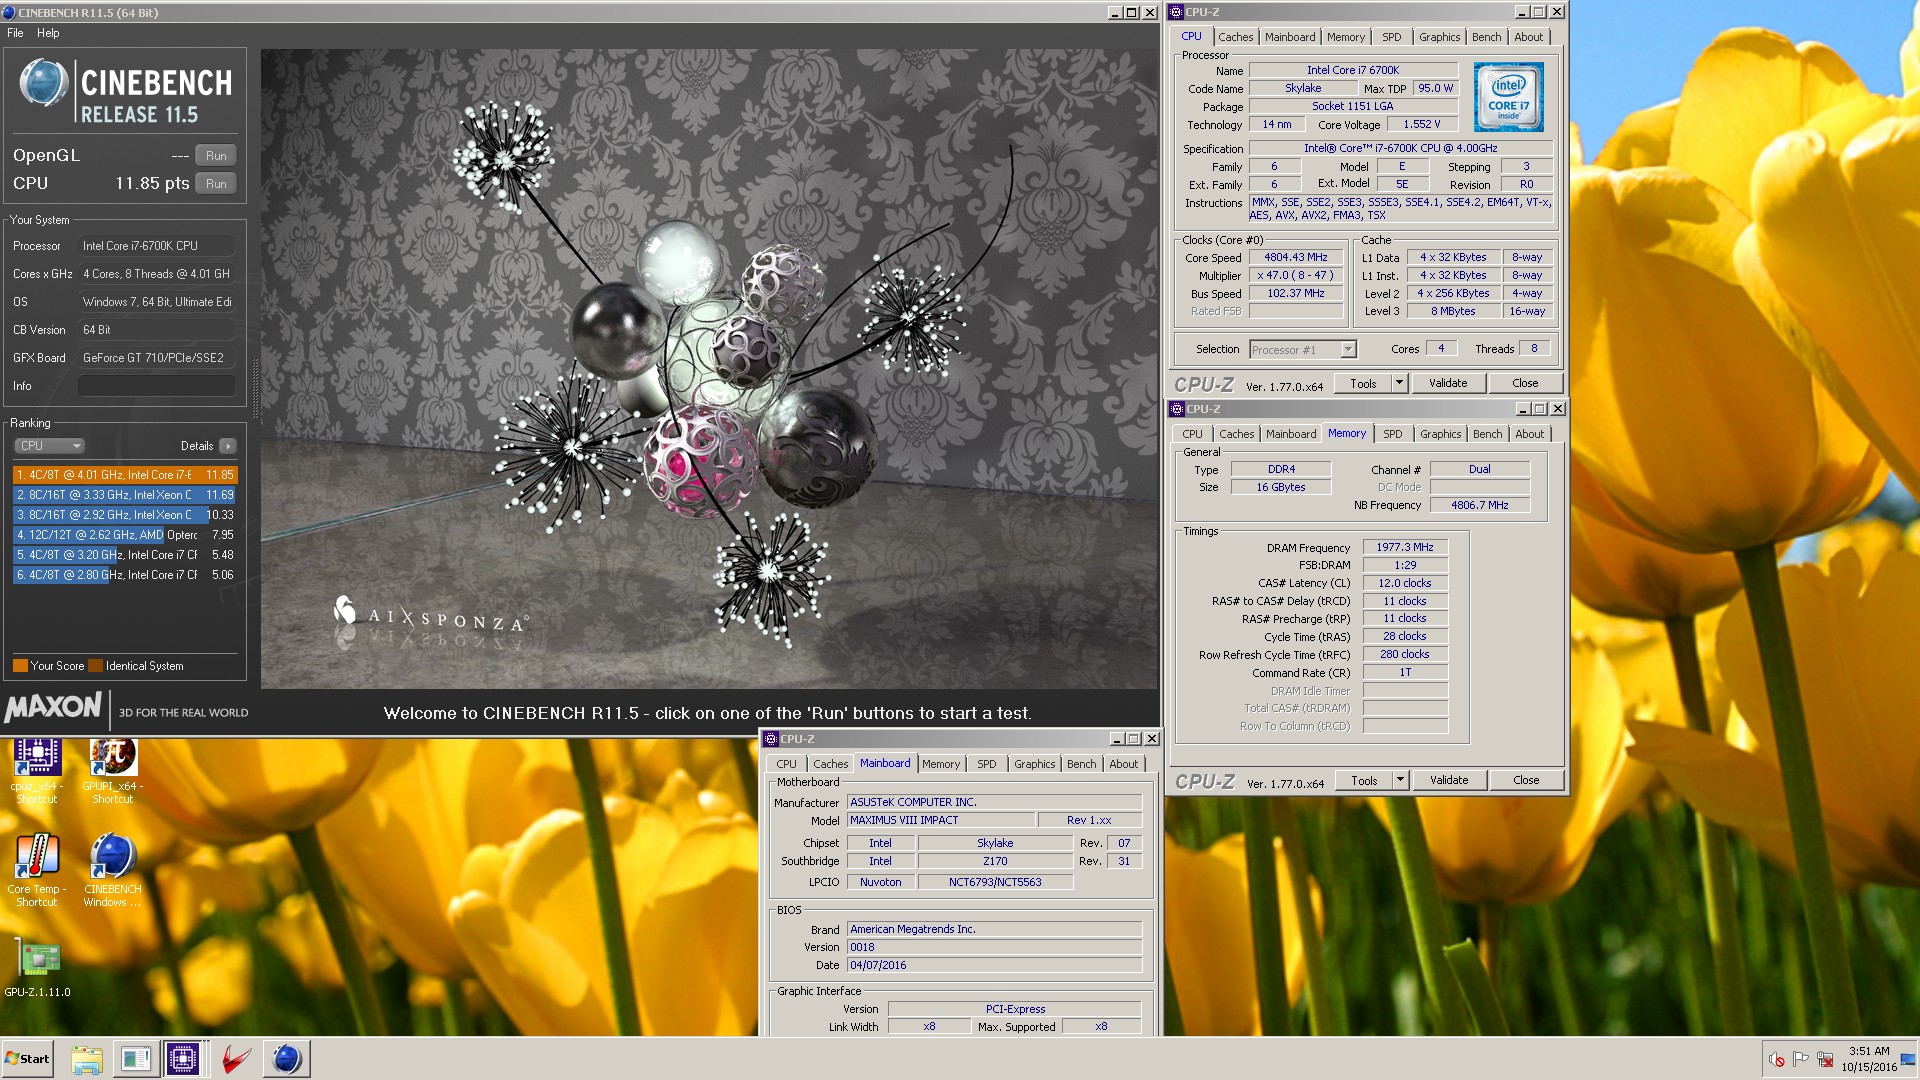
Task: Open the Start menu
Action: coord(27,1059)
